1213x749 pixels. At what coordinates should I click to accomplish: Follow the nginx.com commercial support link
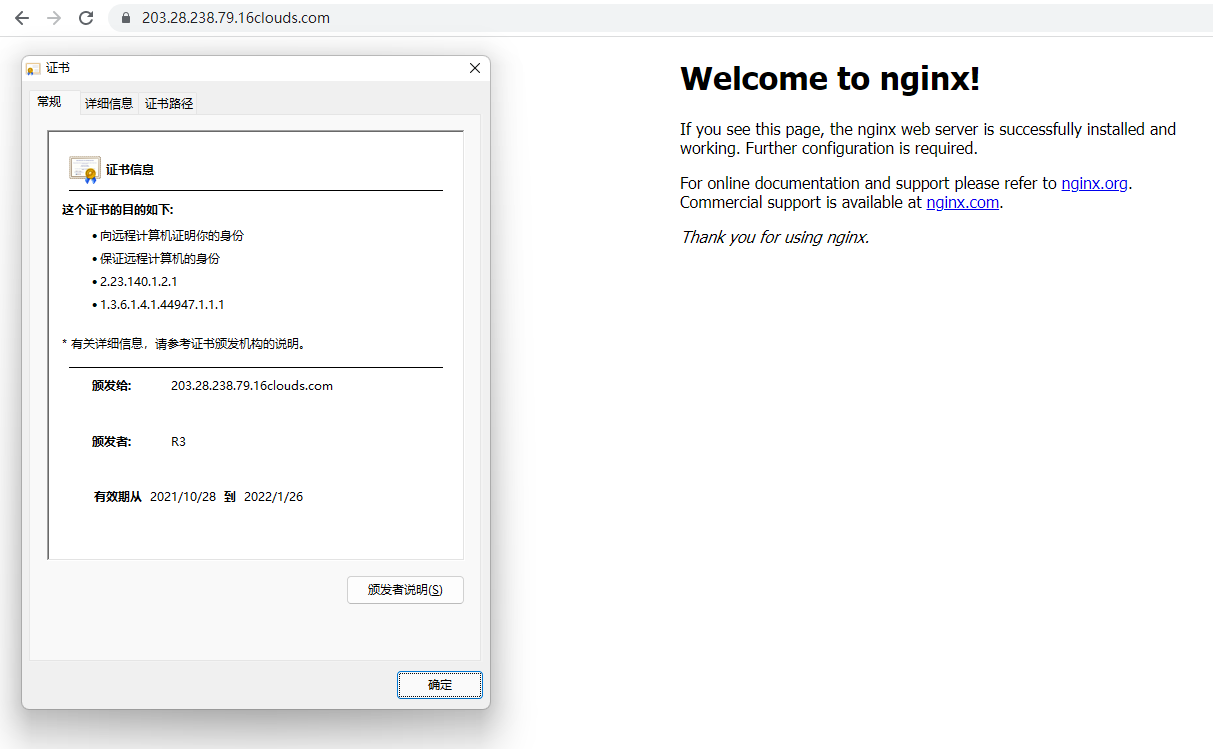pos(962,202)
